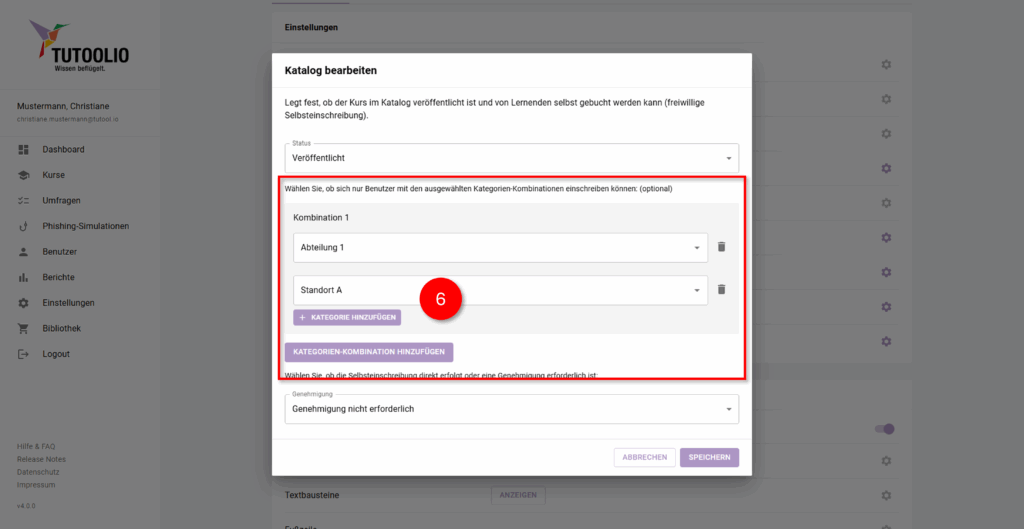This screenshot has height=529, width=1024.
Task: Remove the Standort A category row
Action: point(721,290)
